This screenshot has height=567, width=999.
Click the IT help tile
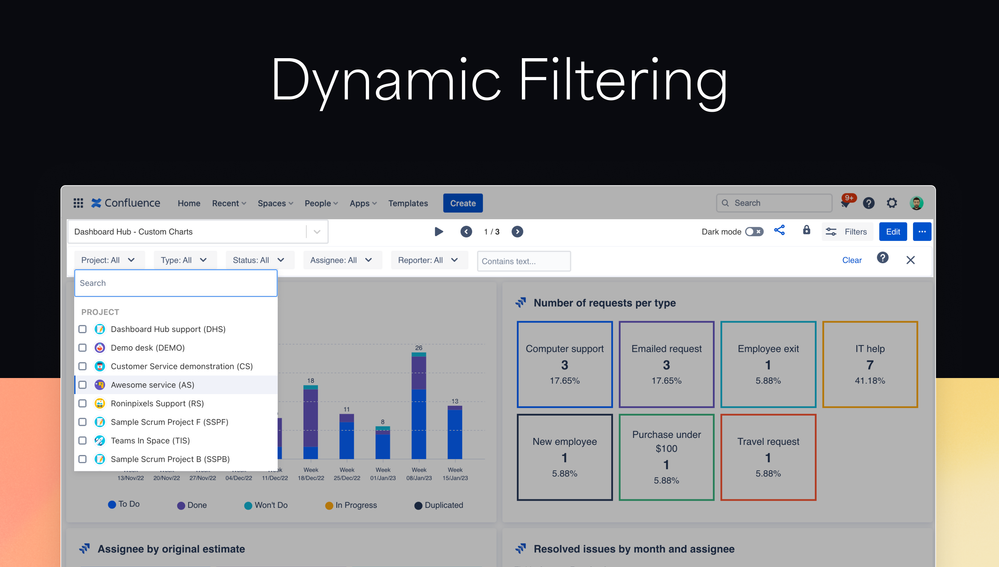(x=870, y=364)
